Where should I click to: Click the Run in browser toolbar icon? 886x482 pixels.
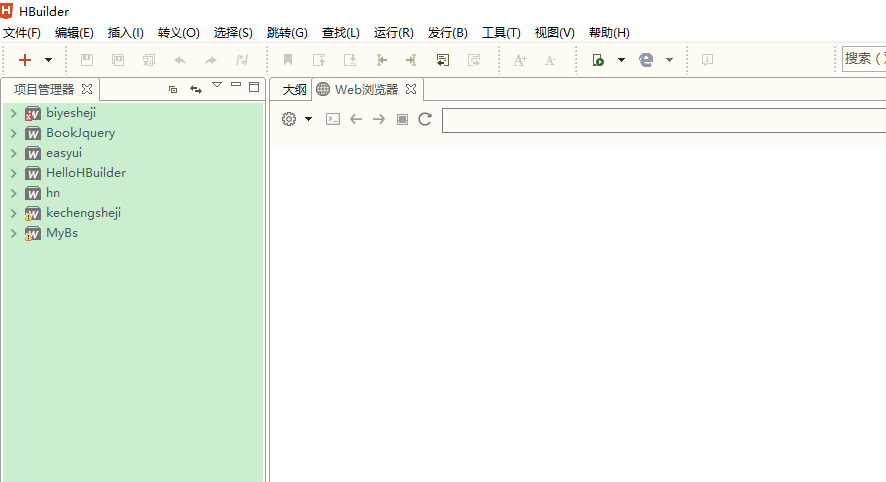pos(646,60)
